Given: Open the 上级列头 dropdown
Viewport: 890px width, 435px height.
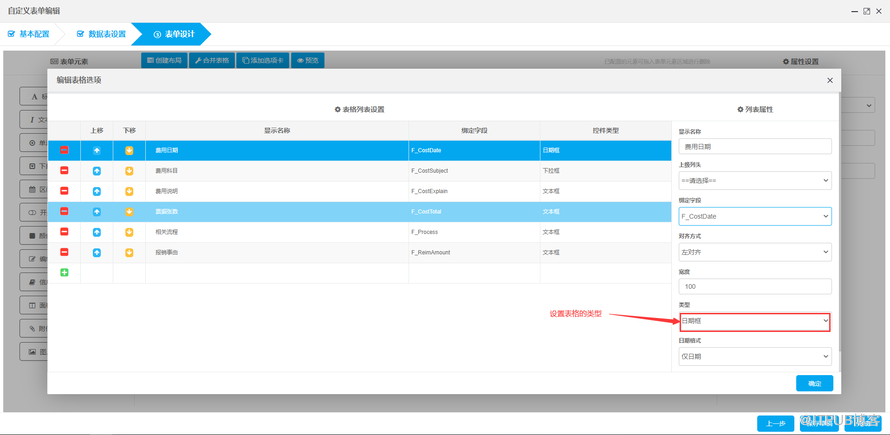Looking at the screenshot, I should pos(755,181).
